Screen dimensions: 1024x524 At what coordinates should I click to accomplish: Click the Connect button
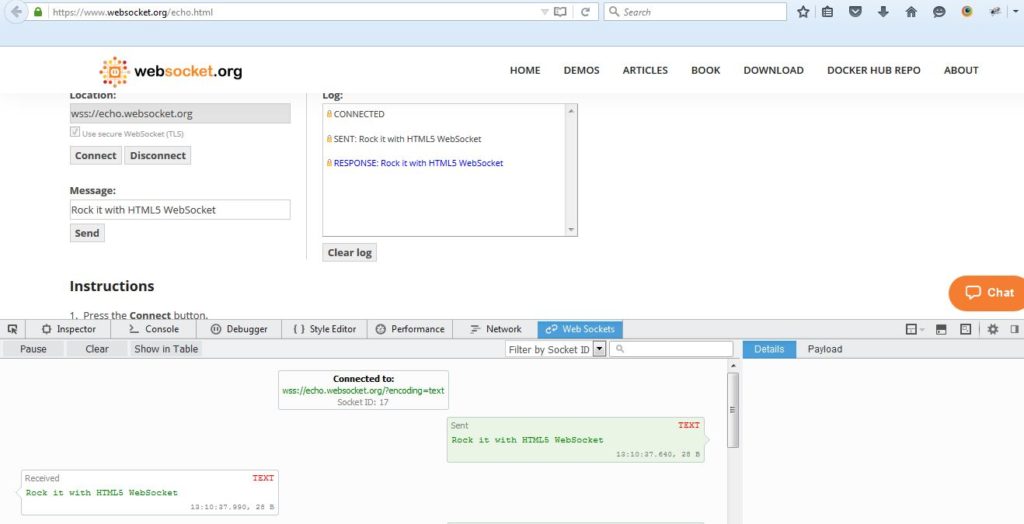(95, 156)
